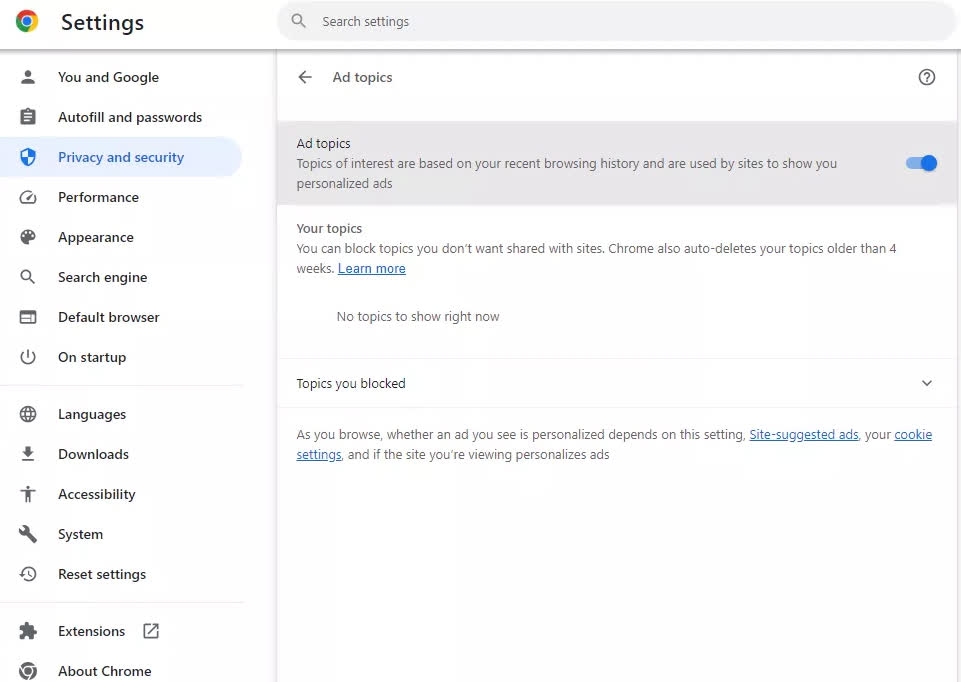
Task: Click the System wrench icon
Action: [28, 534]
